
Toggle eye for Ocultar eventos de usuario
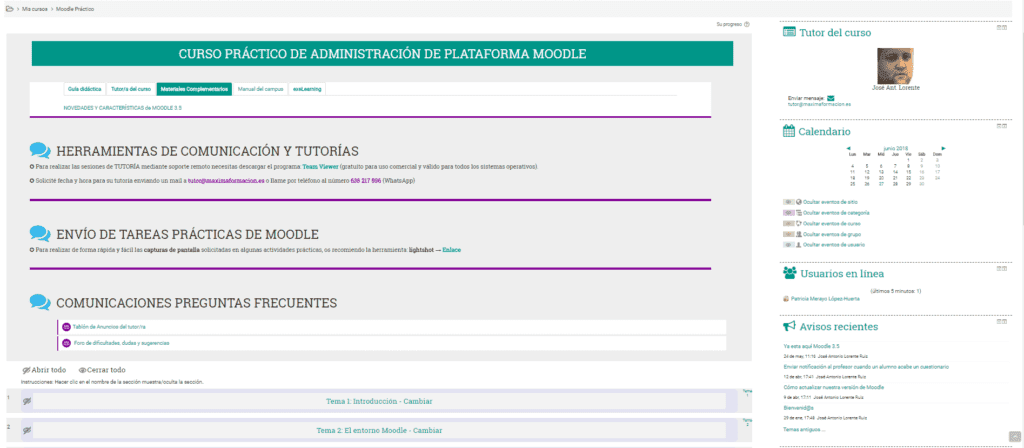[x=788, y=244]
